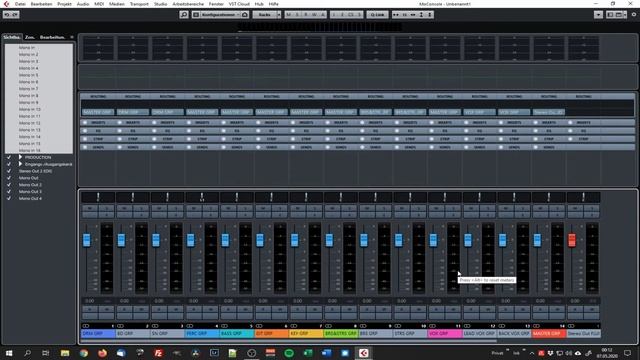The width and height of the screenshot is (640, 360).
Task: Open FileZilla from the Windows taskbar
Action: [158, 353]
